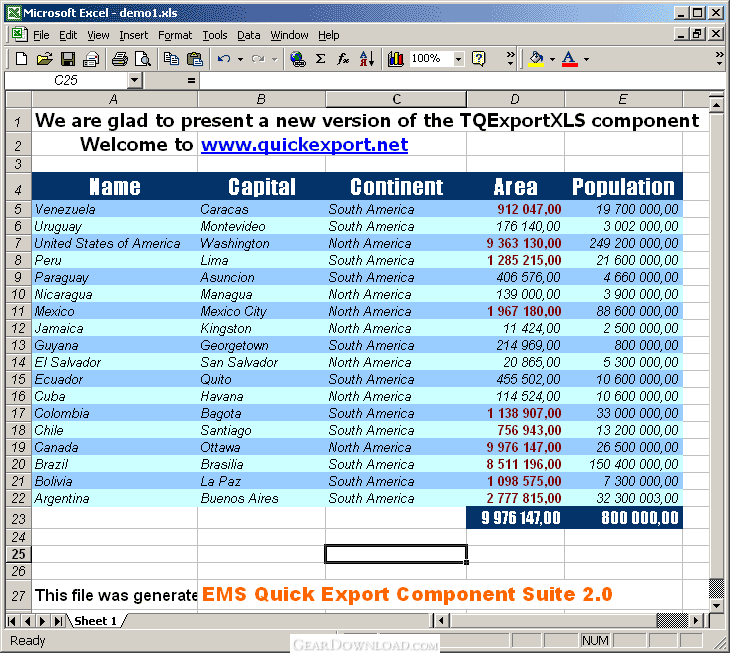This screenshot has height=653, width=730.
Task: Click the New blank workbook icon
Action: [21, 59]
